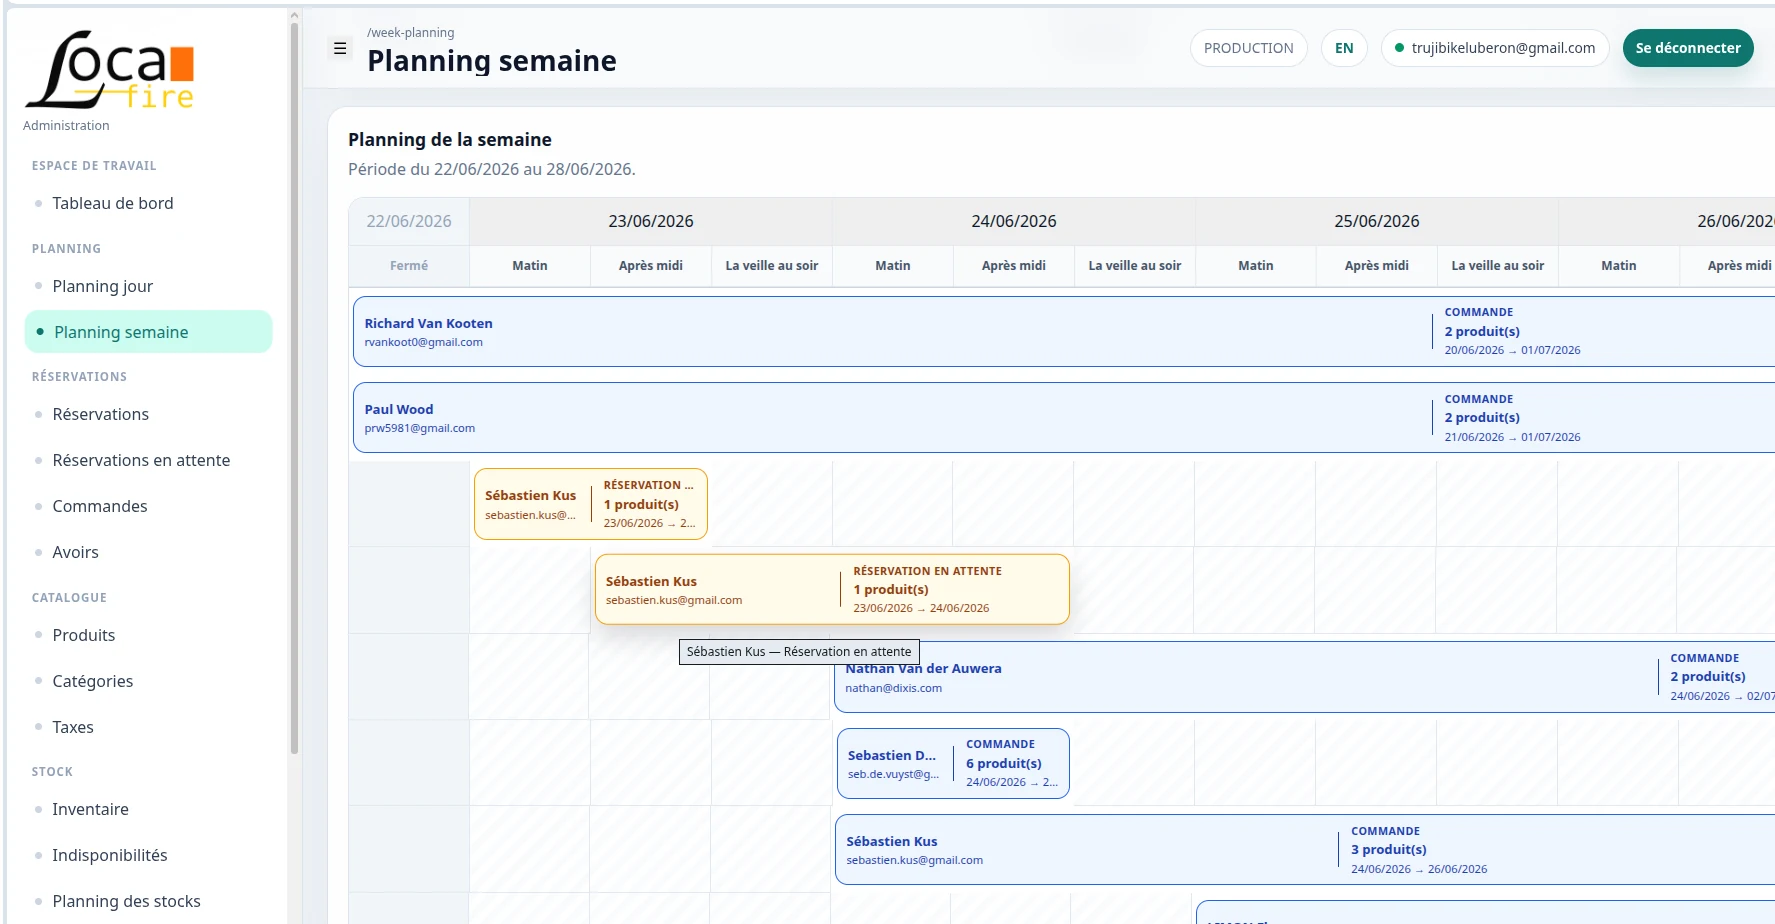The height and width of the screenshot is (924, 1775).
Task: Open Avoirs in sidebar
Action: (x=148, y=552)
